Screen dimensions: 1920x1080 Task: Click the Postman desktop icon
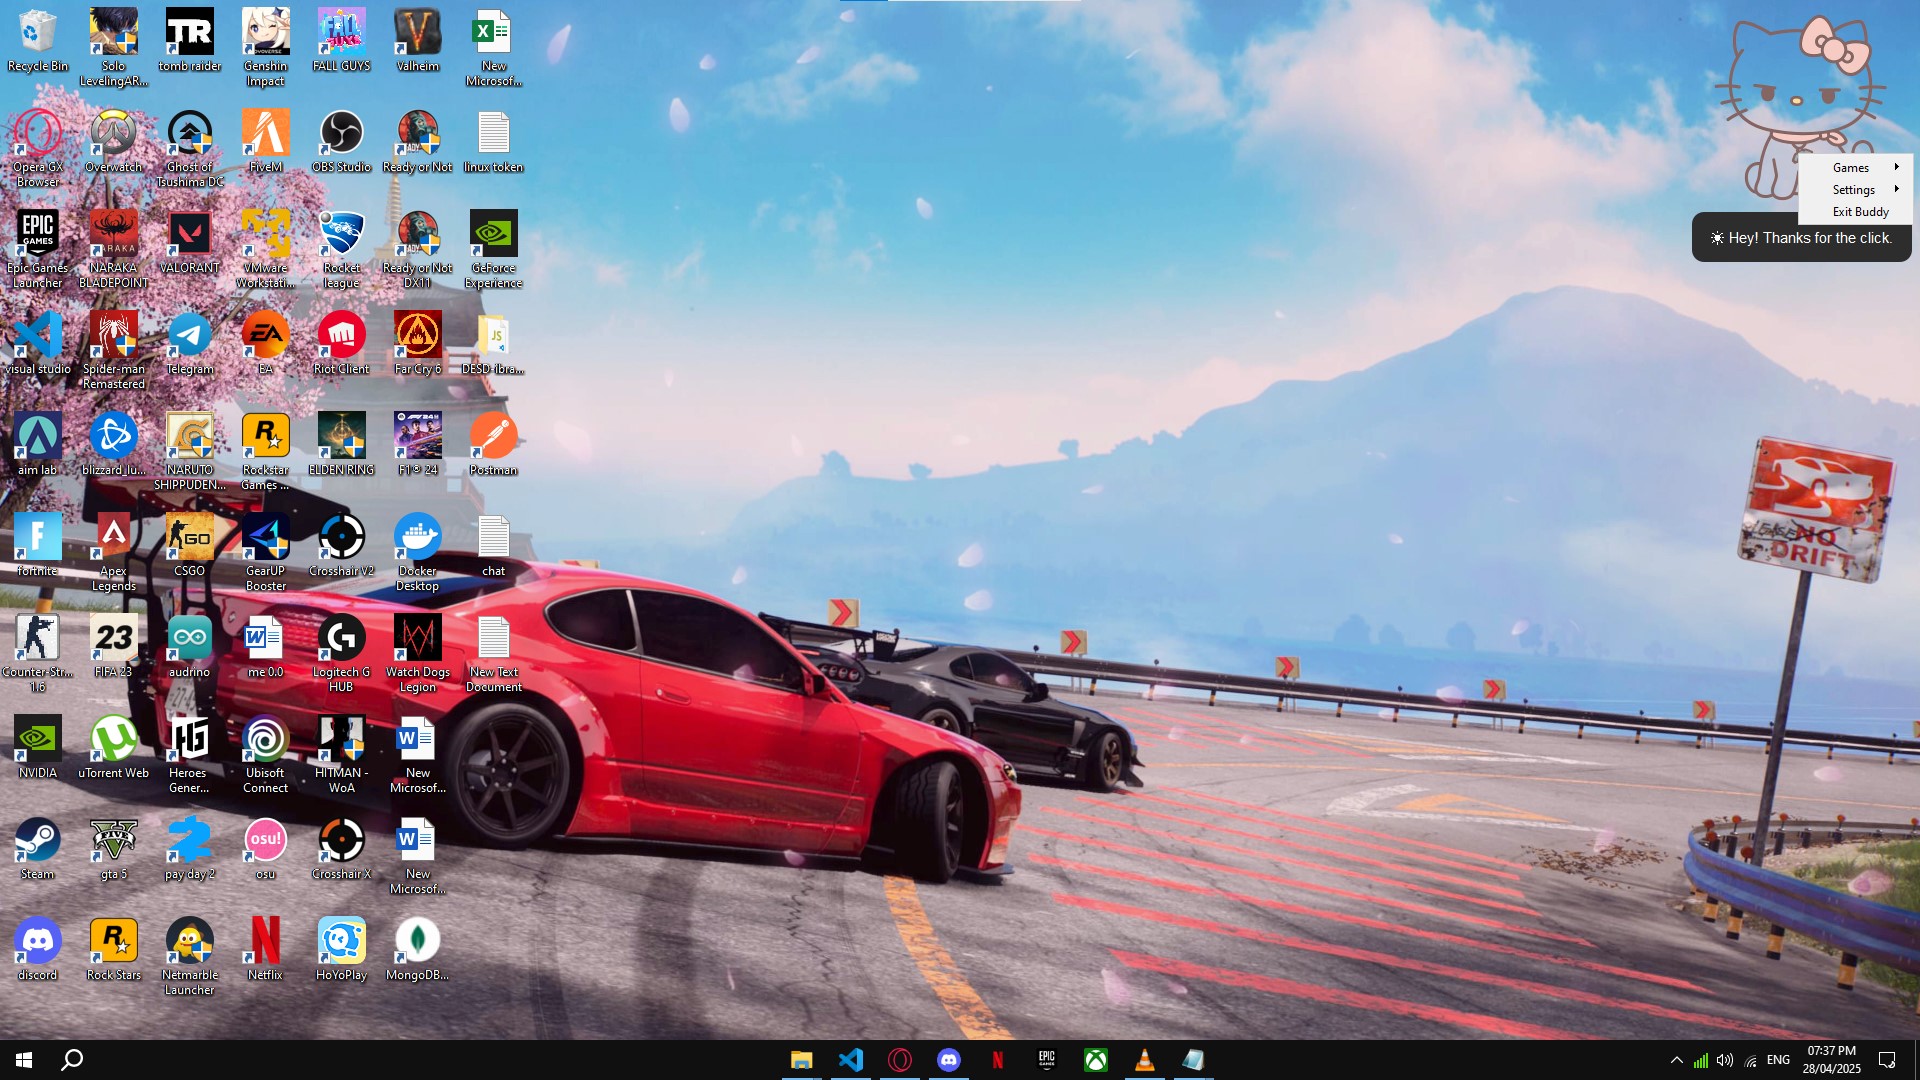tap(493, 445)
